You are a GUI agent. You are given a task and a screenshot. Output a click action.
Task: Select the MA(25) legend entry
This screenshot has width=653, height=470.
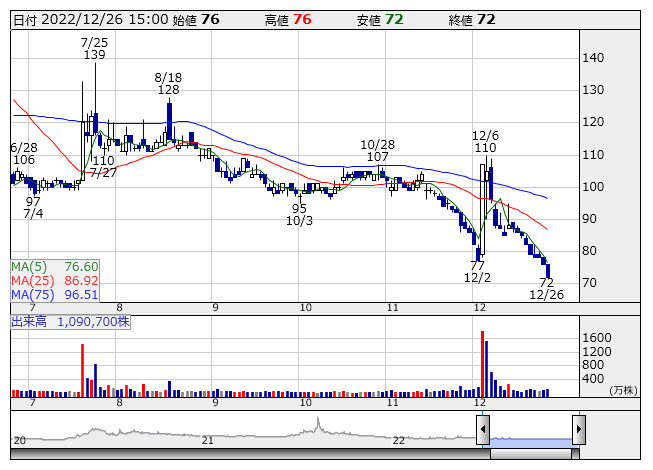pos(55,281)
